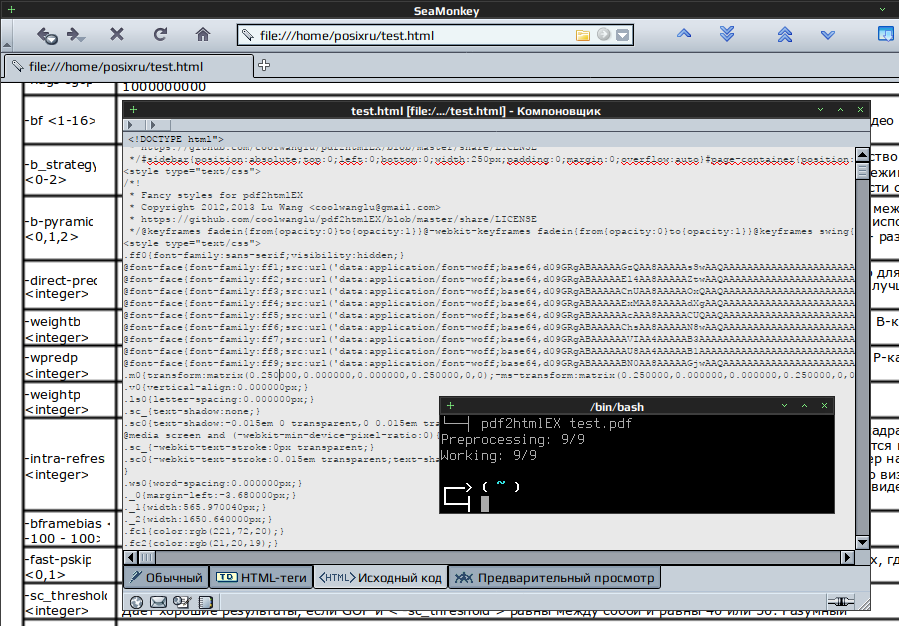Open the /bin/bash window menu plus button
This screenshot has height=626, width=899.
click(x=450, y=406)
